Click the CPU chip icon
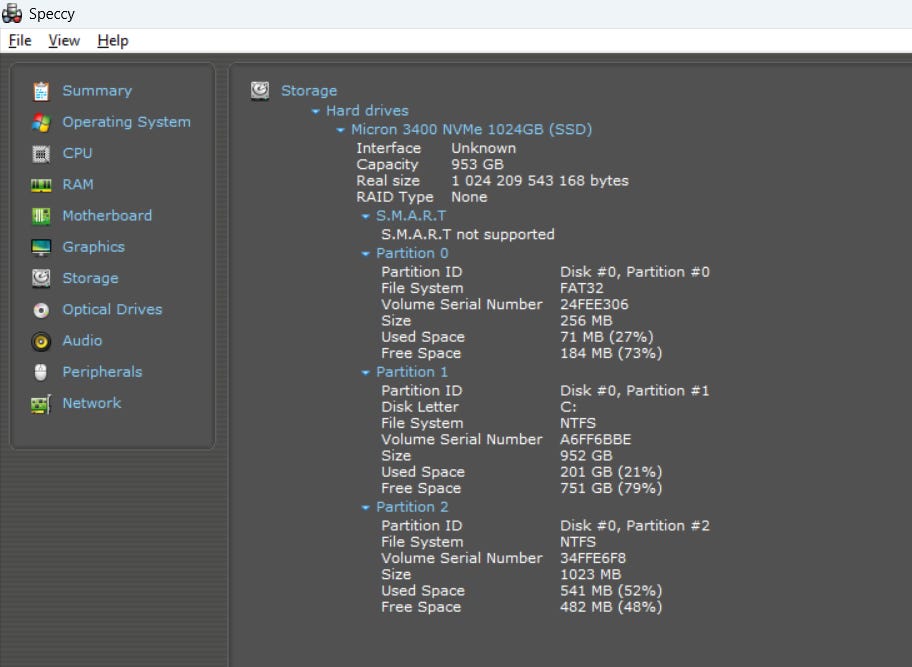 coord(41,154)
